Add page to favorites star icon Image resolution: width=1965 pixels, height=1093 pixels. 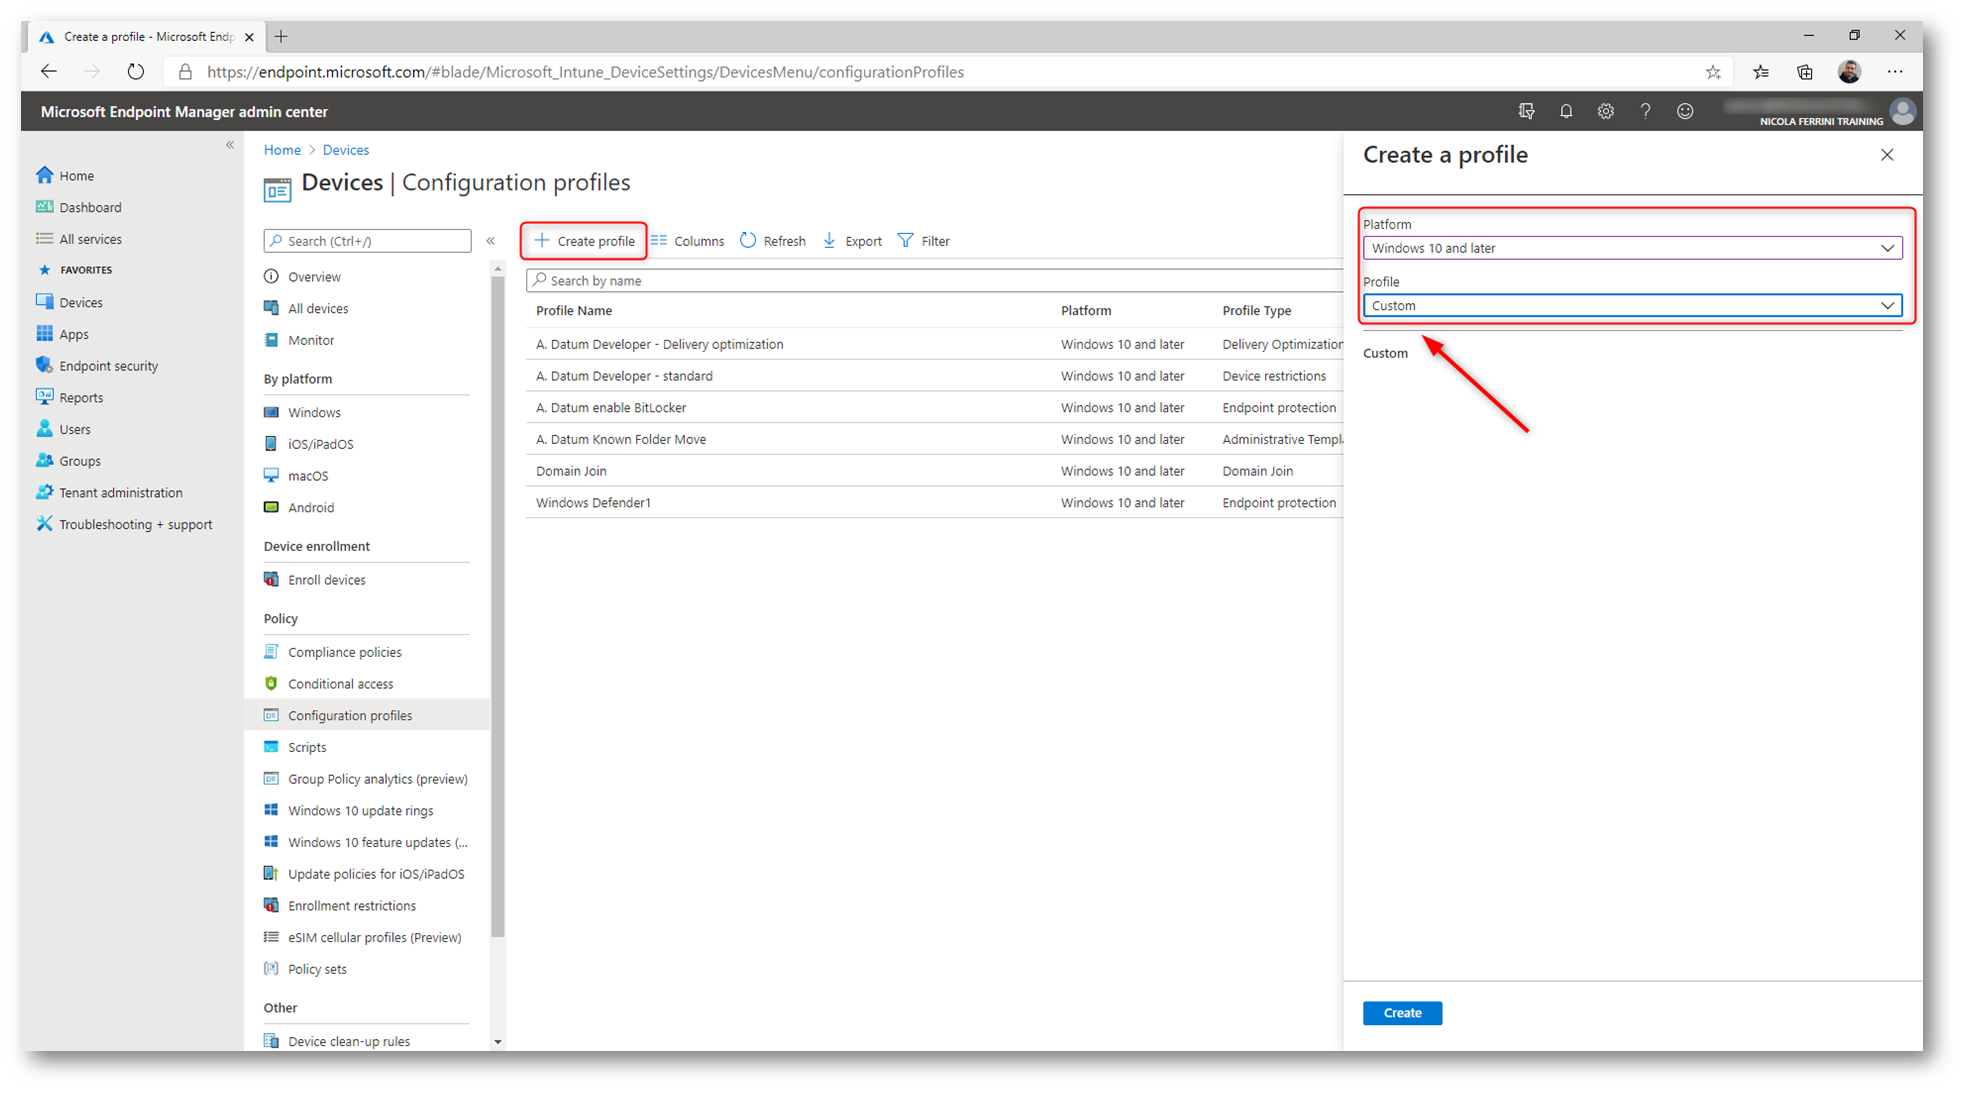point(1713,72)
